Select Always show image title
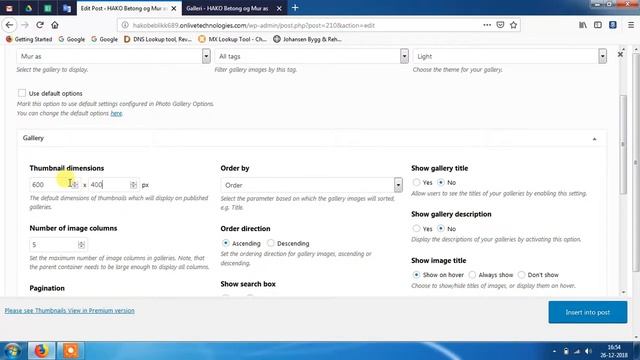 click(x=472, y=275)
